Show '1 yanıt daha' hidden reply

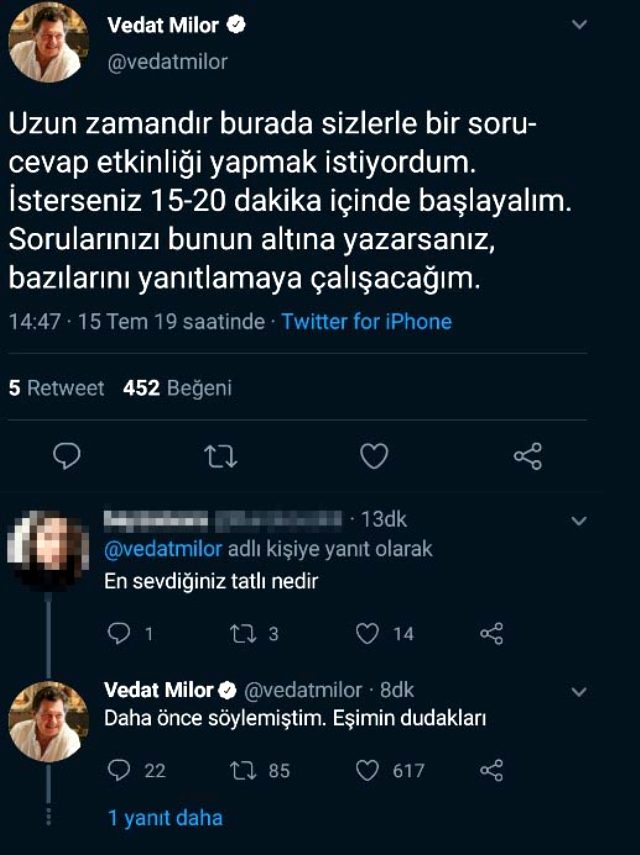(165, 818)
